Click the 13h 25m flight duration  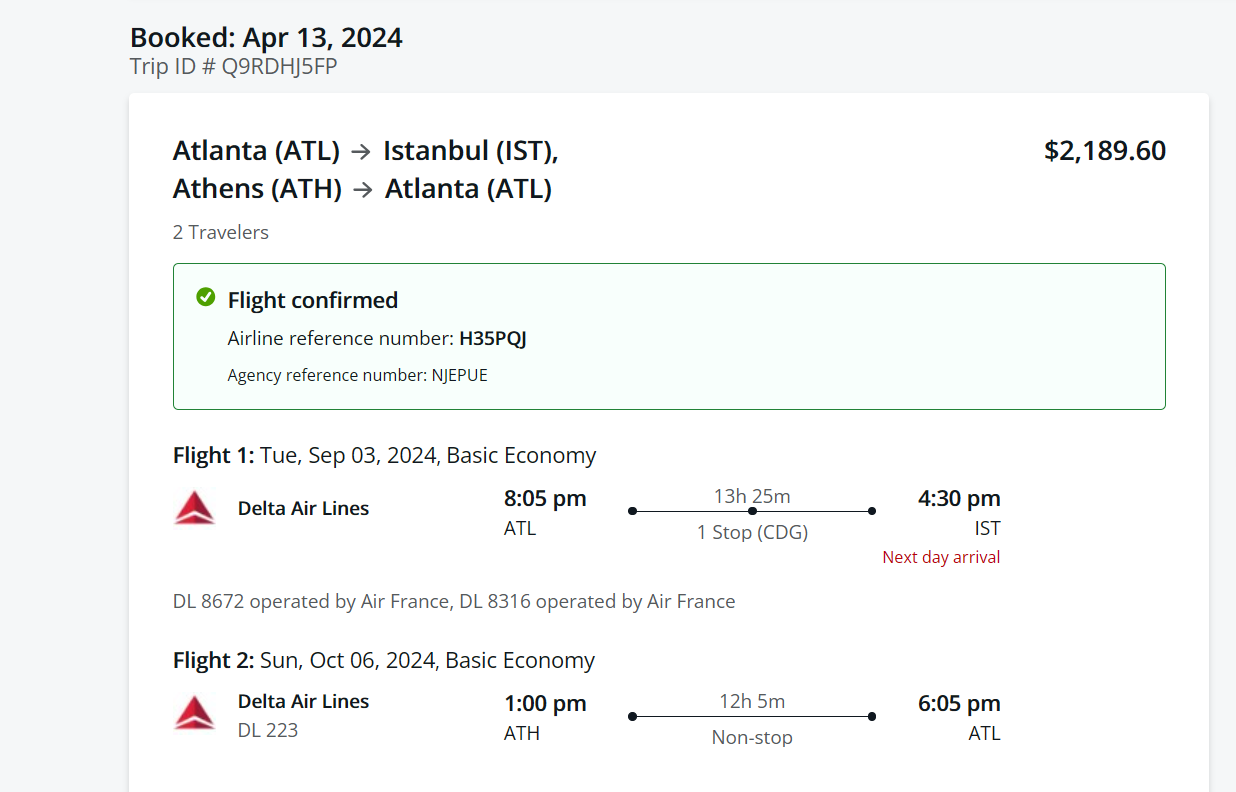click(x=752, y=496)
